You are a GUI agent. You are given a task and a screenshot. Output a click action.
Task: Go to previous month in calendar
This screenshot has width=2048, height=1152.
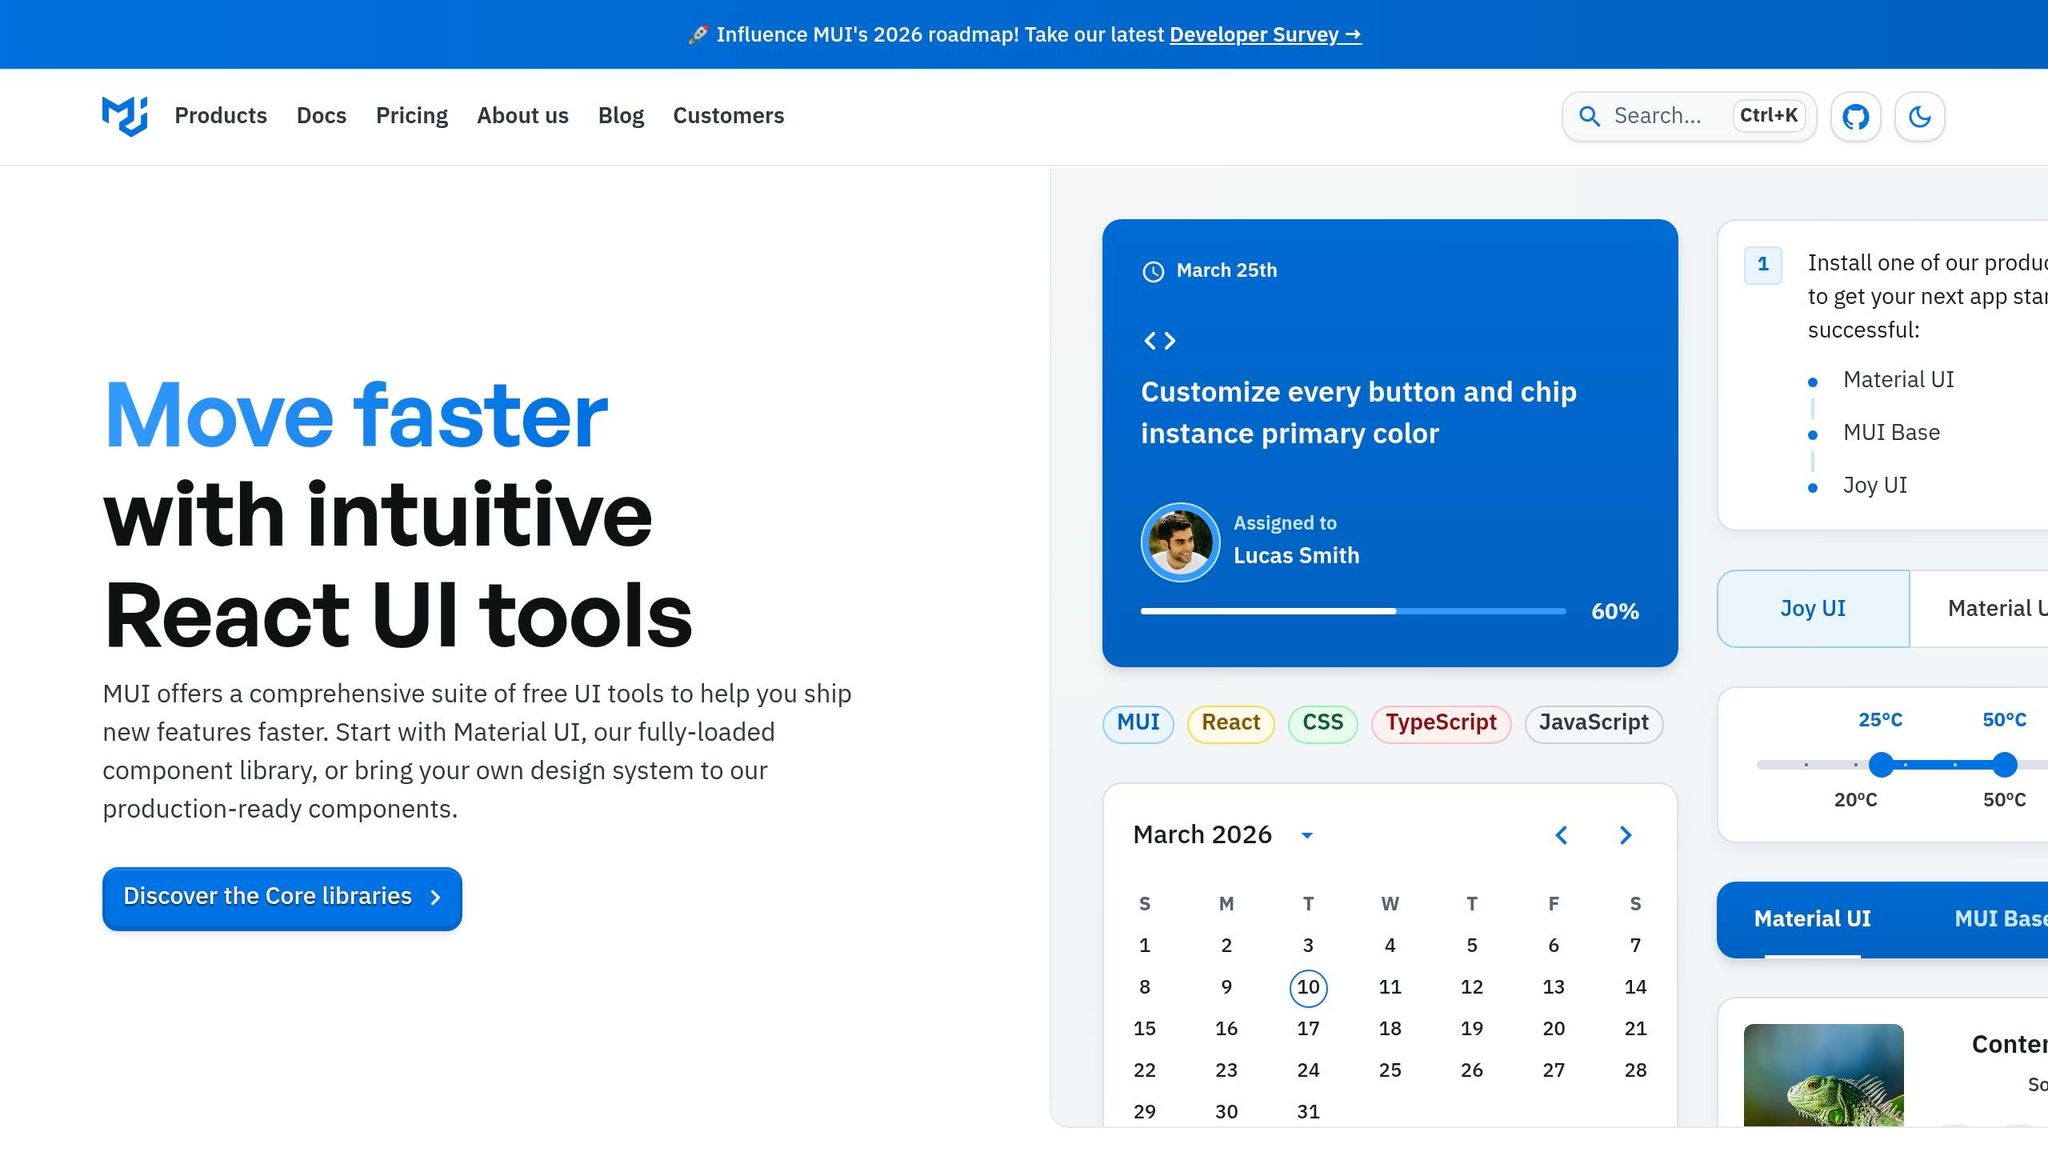point(1561,835)
